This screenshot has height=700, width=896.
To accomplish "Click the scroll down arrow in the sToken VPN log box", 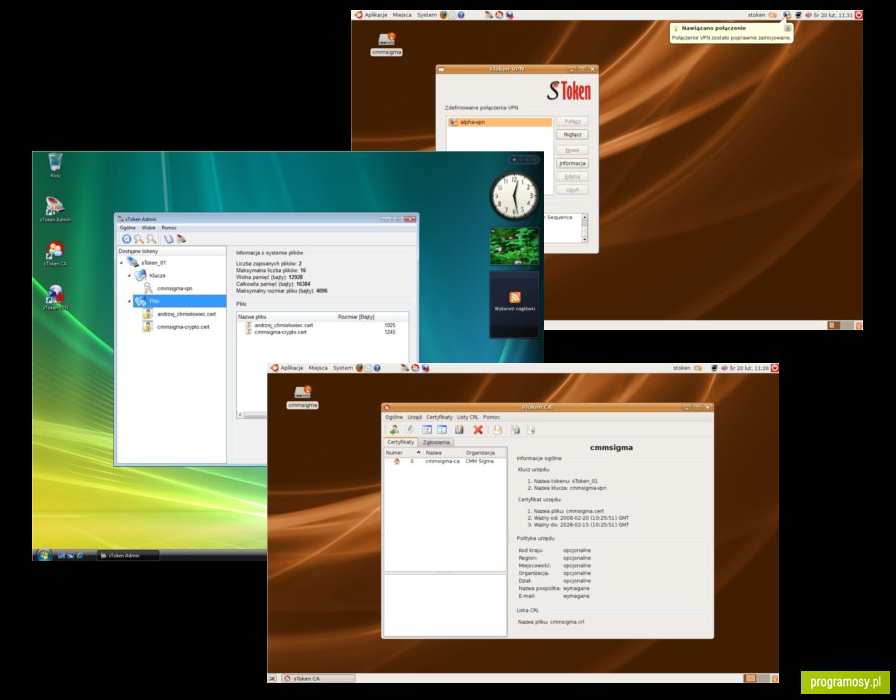I will tap(584, 239).
